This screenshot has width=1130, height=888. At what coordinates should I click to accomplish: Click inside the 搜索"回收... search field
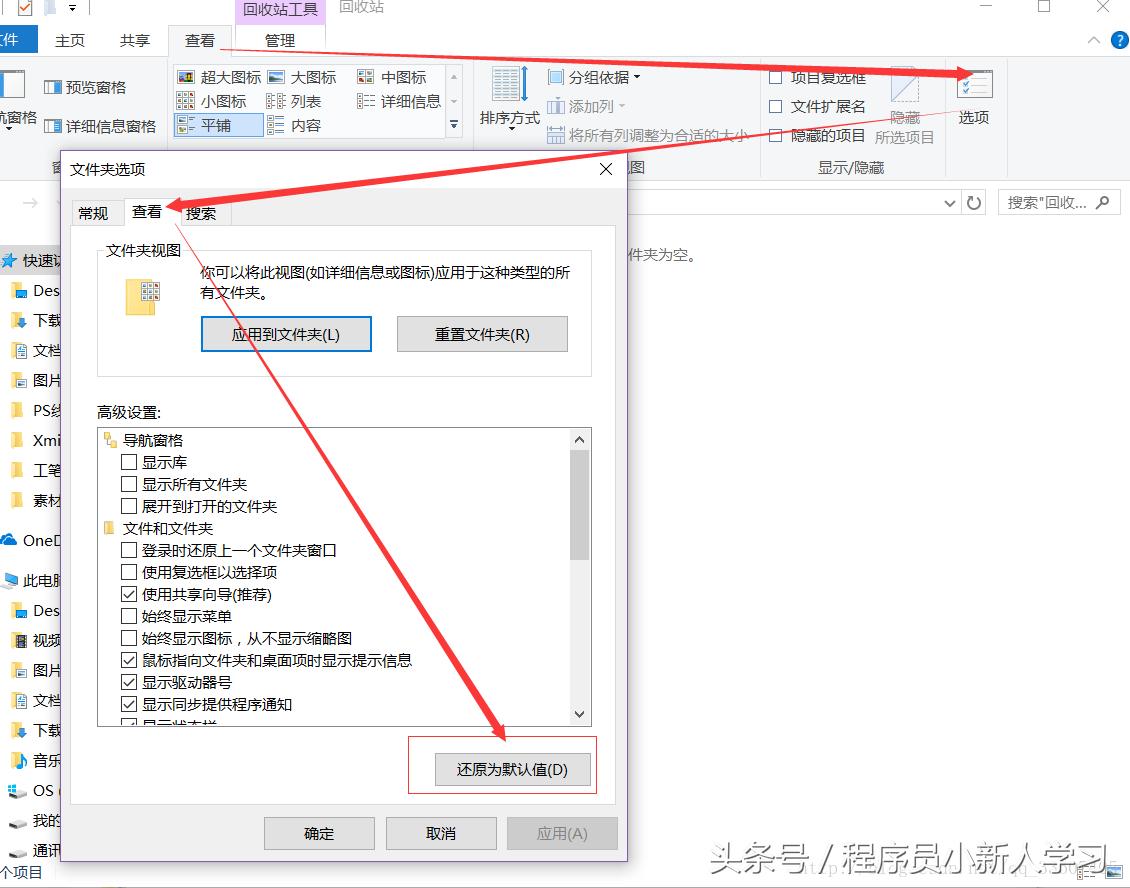point(1050,202)
